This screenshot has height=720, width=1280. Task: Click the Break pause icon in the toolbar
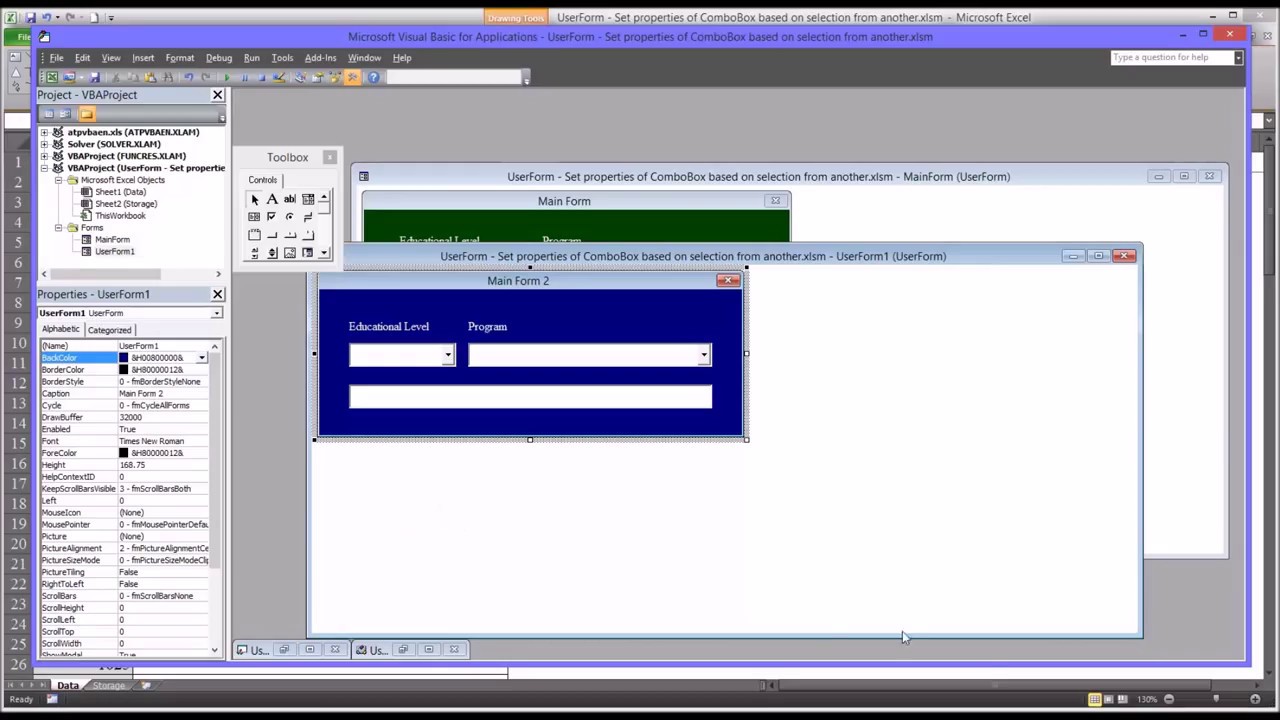coord(244,77)
